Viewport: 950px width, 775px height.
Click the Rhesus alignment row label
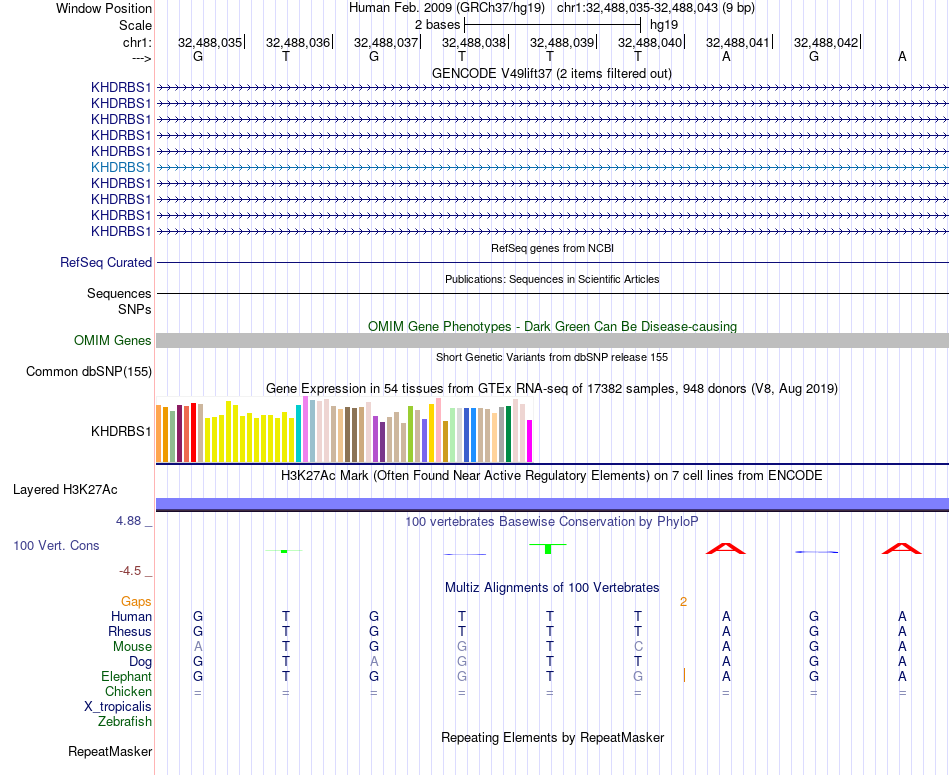coord(130,631)
